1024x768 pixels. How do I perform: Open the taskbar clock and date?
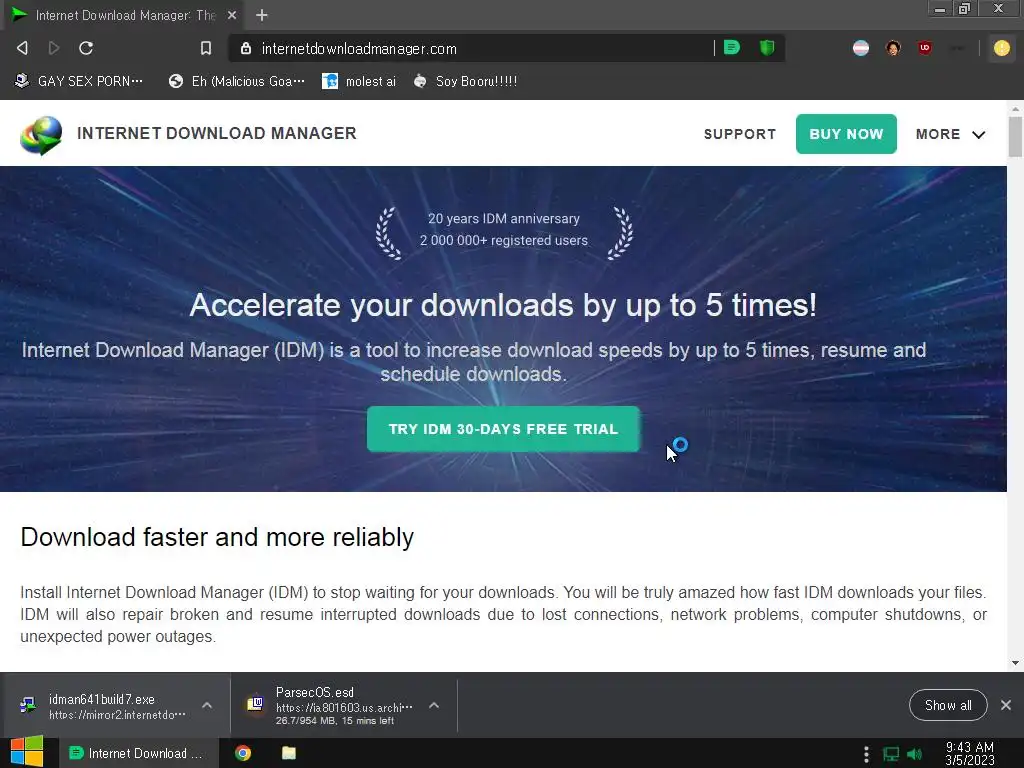[970, 754]
